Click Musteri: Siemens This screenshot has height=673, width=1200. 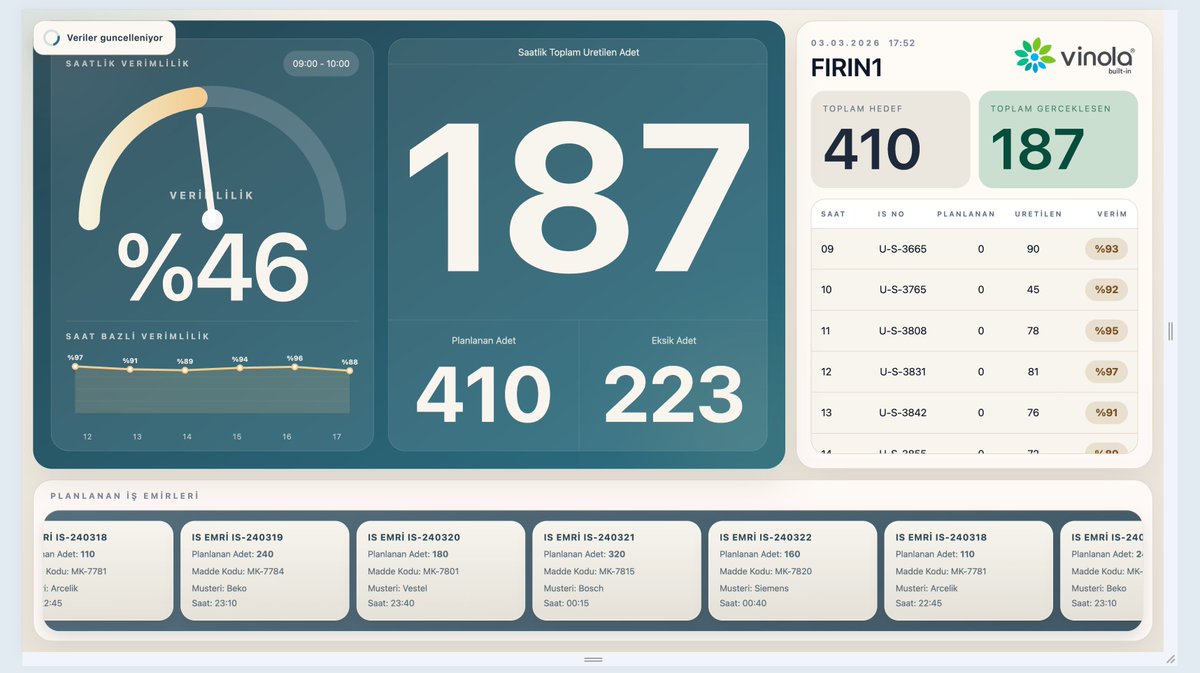click(x=754, y=589)
